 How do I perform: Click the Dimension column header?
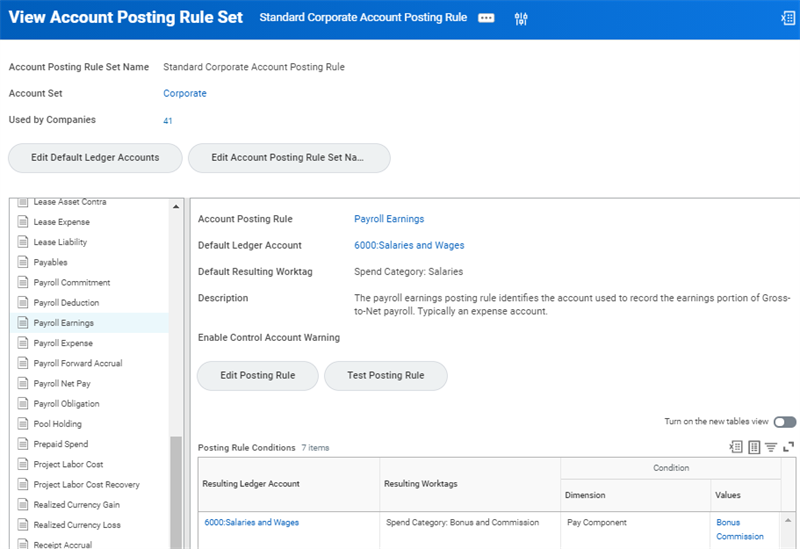(635, 495)
